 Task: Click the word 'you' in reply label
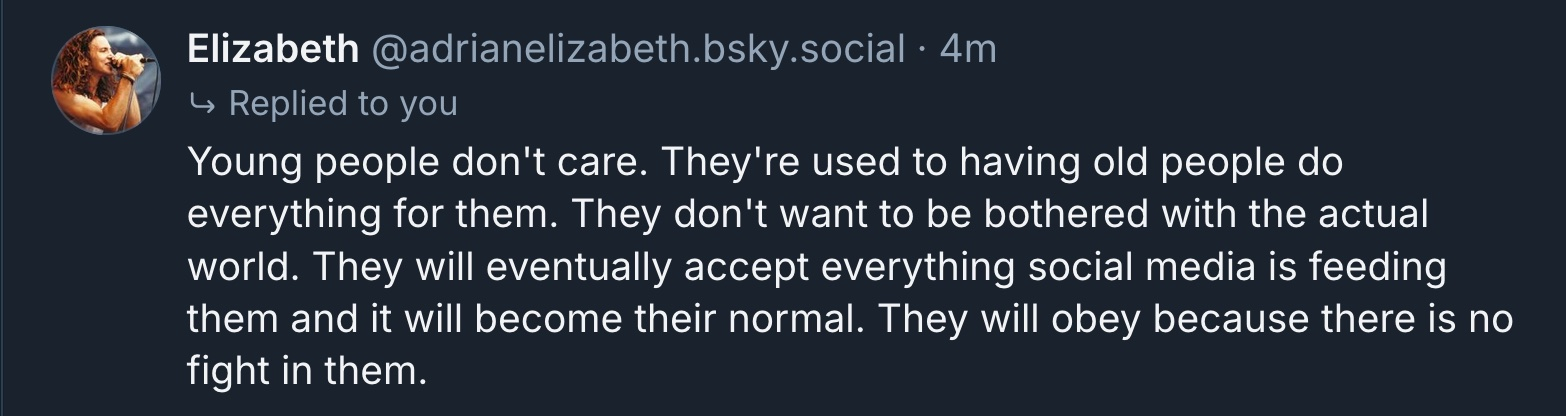click(428, 103)
